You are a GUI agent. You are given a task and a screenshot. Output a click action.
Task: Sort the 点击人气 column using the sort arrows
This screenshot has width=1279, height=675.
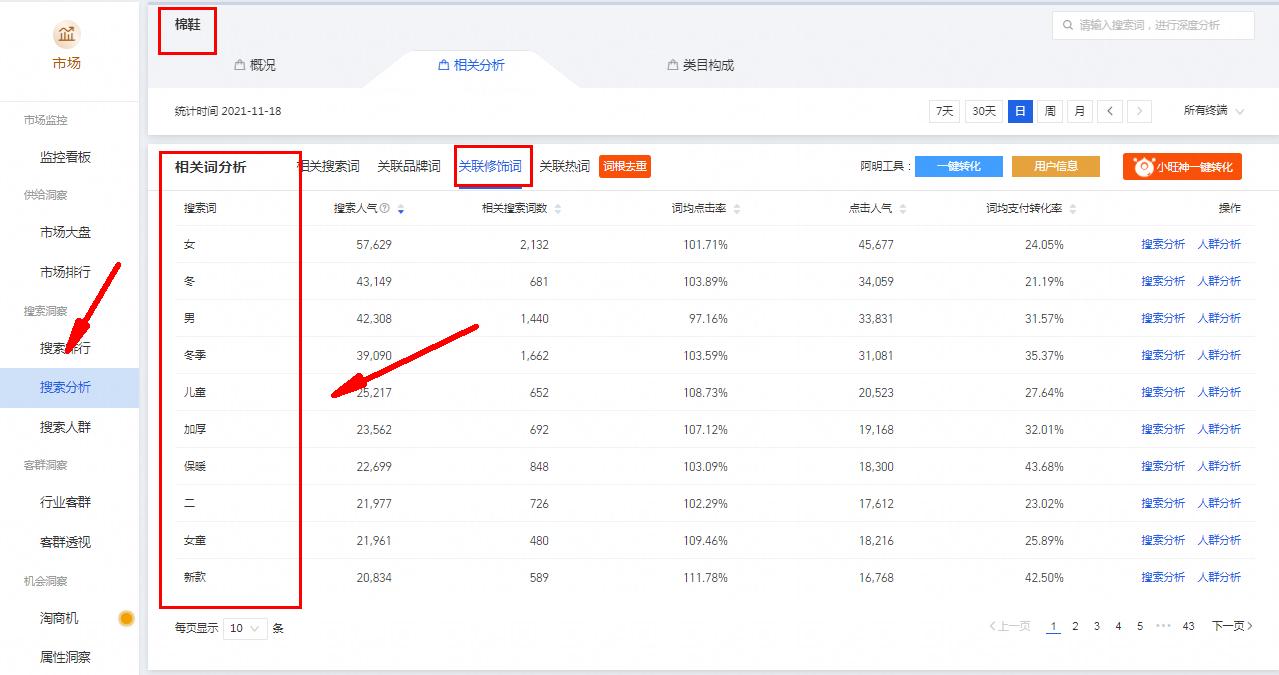click(x=903, y=208)
